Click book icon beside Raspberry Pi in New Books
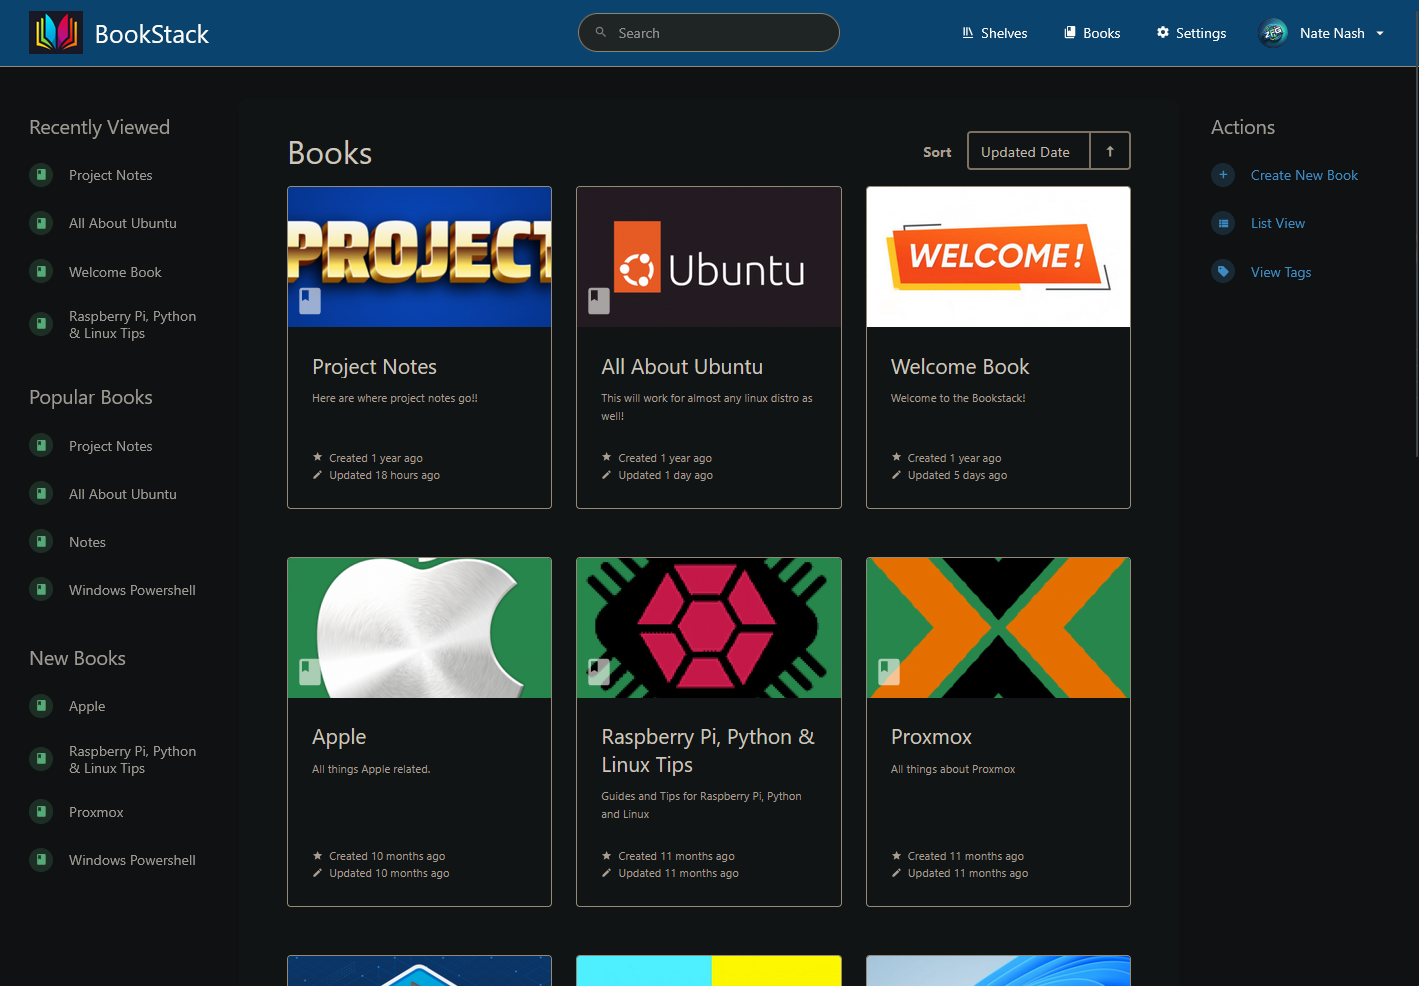1419x986 pixels. coord(41,759)
